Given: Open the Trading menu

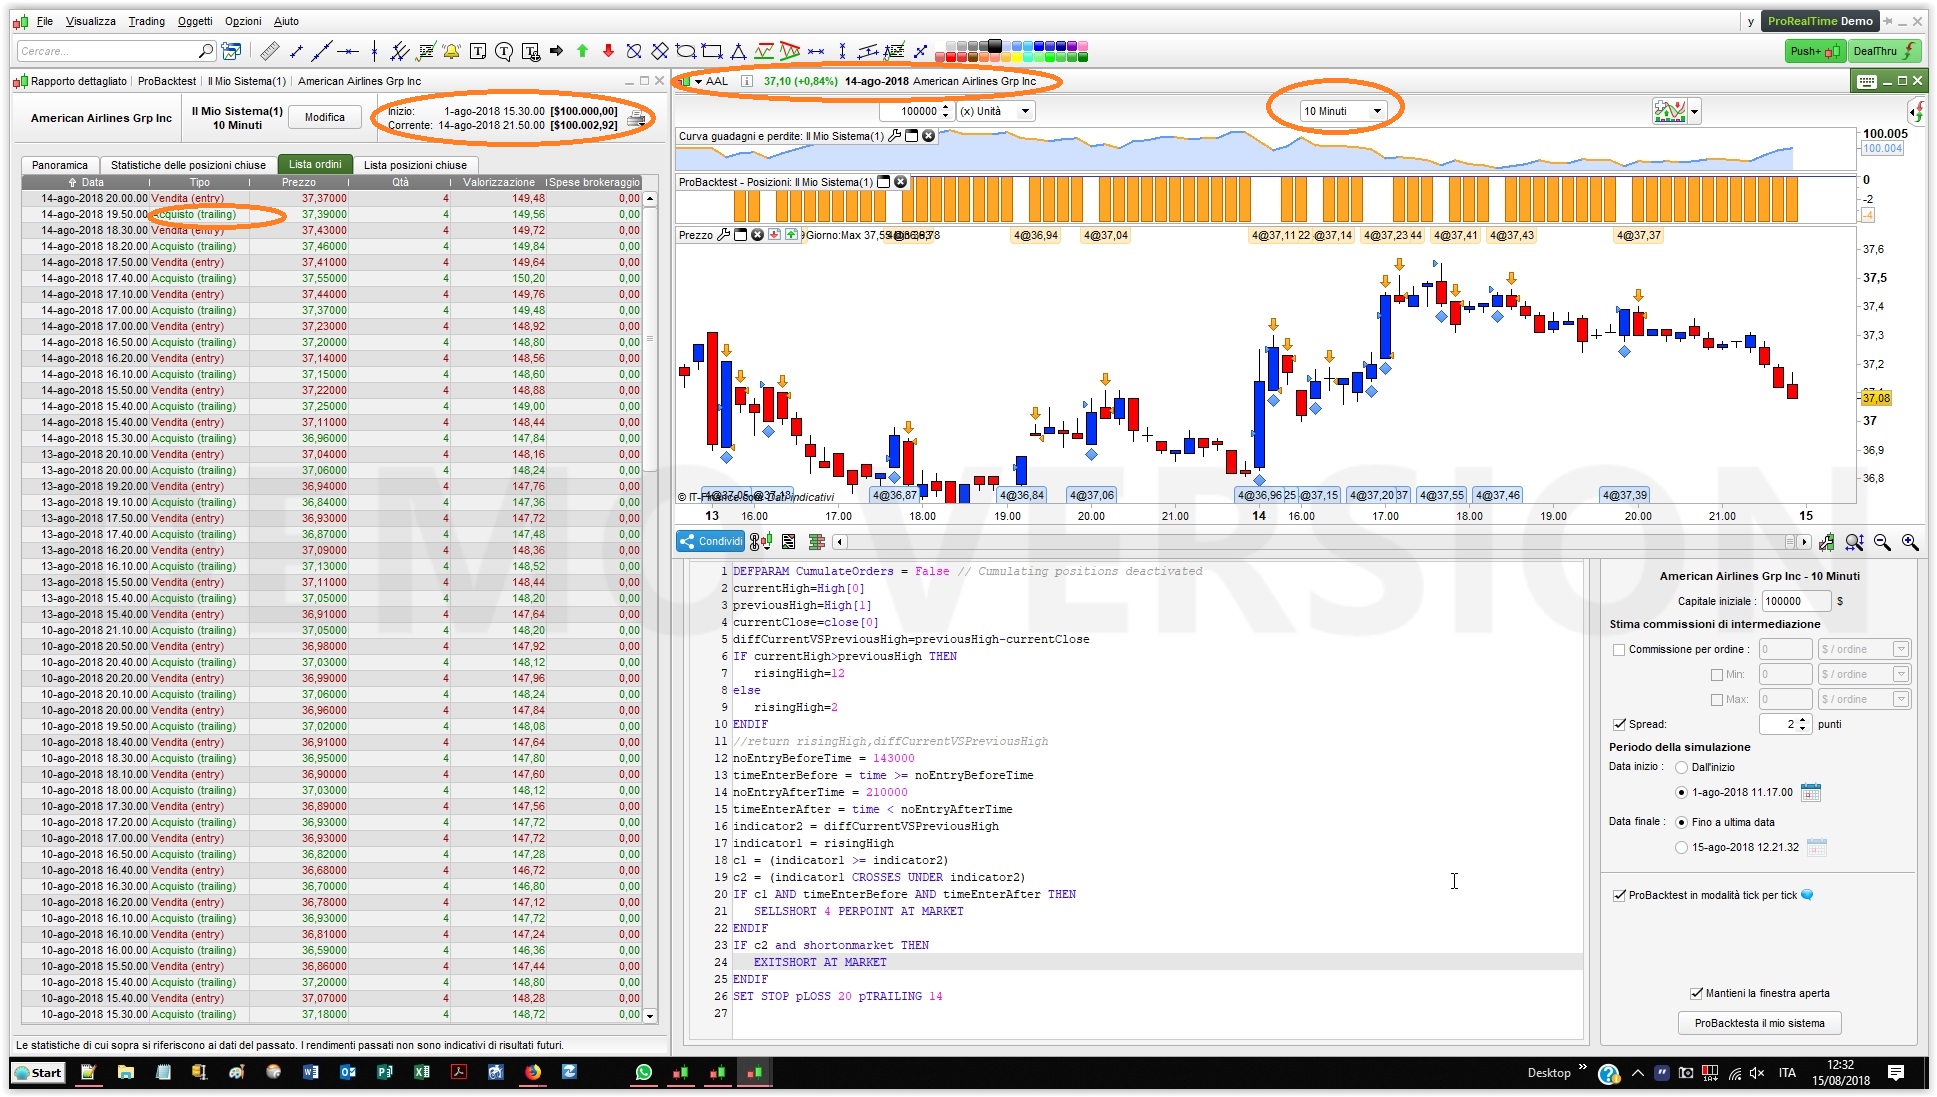Looking at the screenshot, I should click(146, 21).
